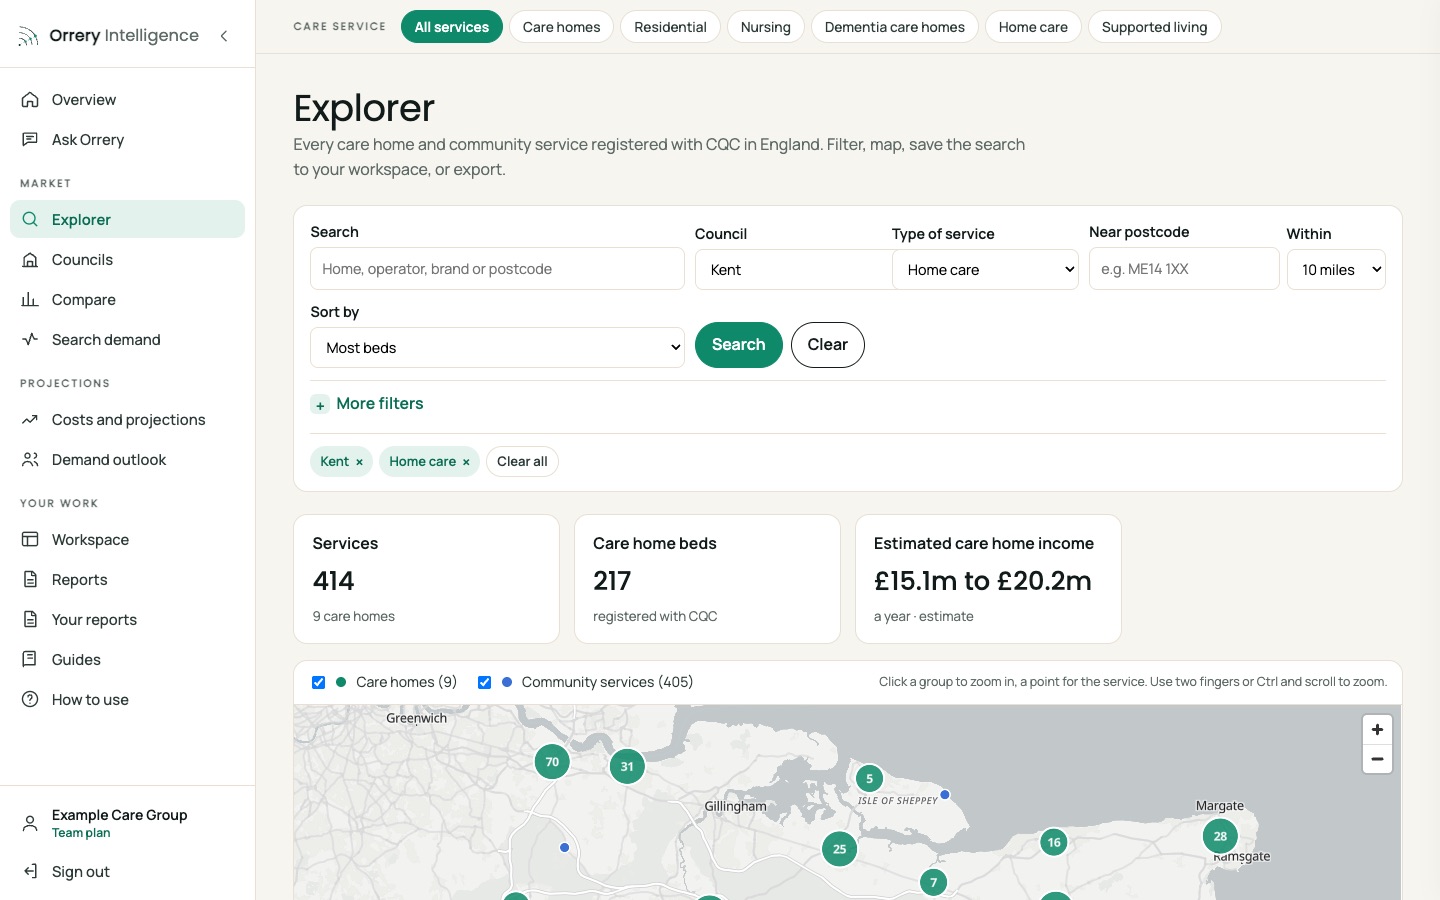Focus the Near postcode field
Image resolution: width=1440 pixels, height=900 pixels.
[x=1184, y=269]
